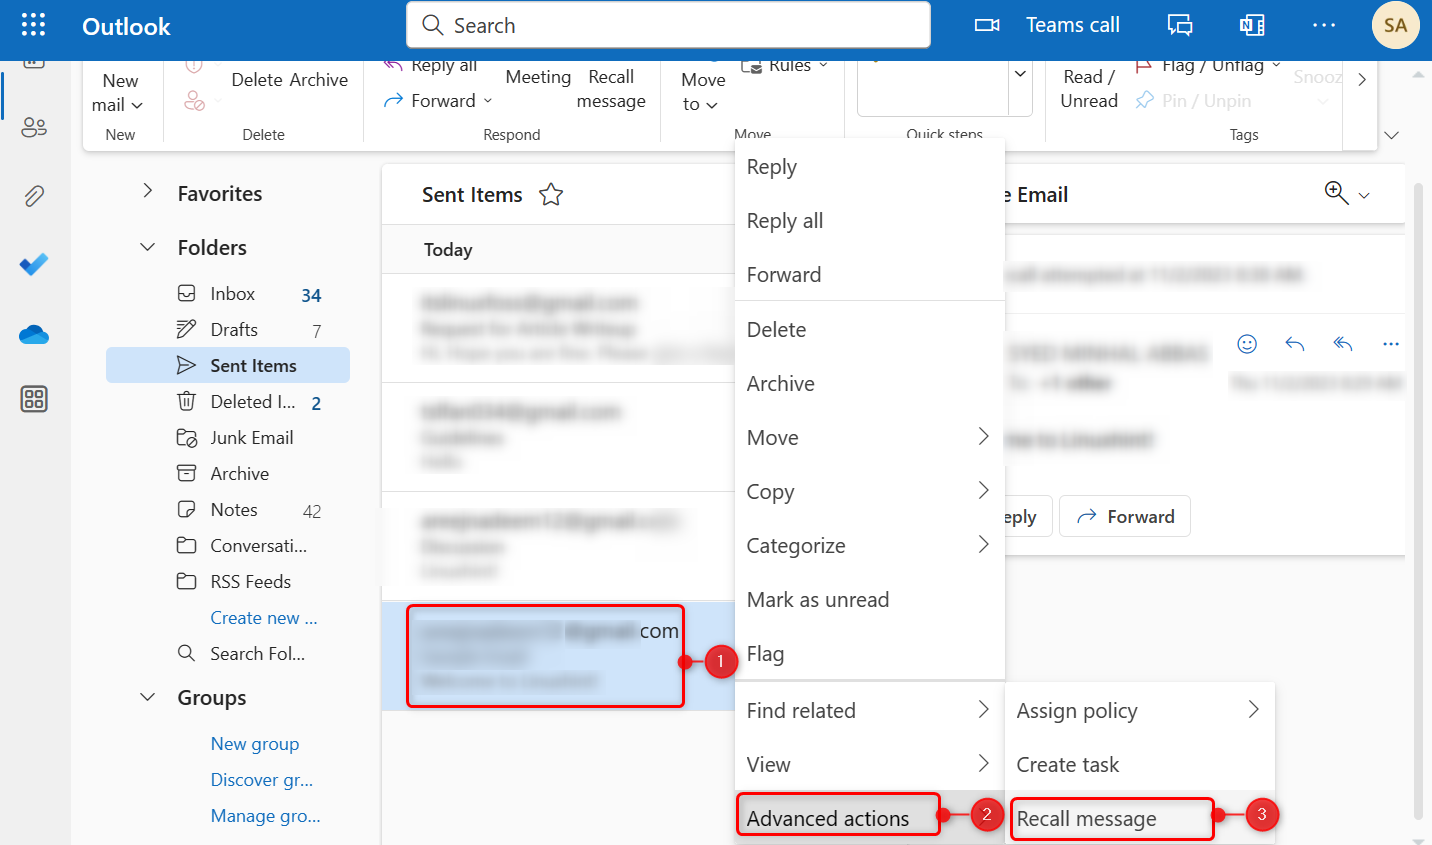Expand the Favorites section
The height and width of the screenshot is (845, 1432).
147,191
